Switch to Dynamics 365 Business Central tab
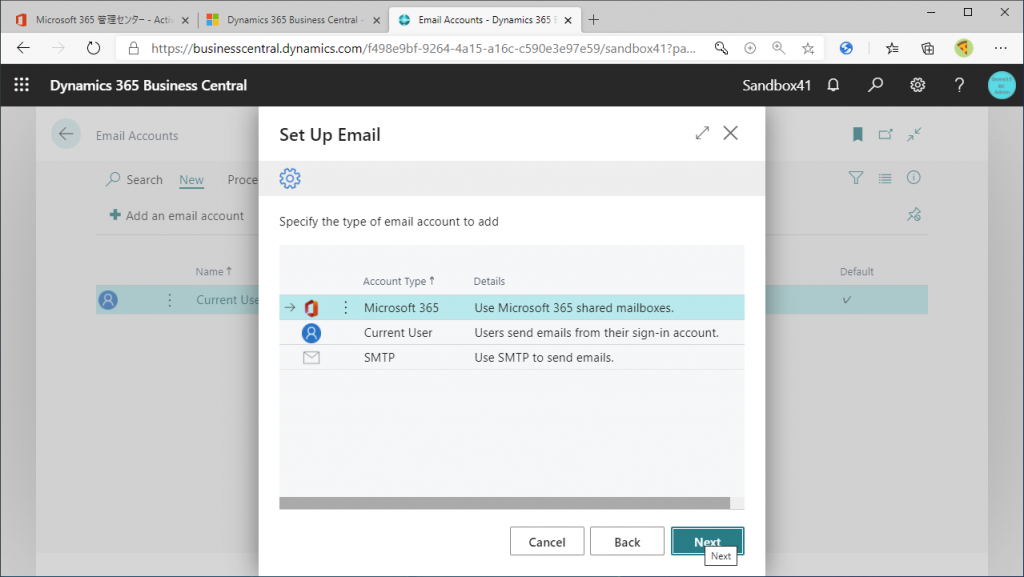1024x577 pixels. pyautogui.click(x=292, y=20)
